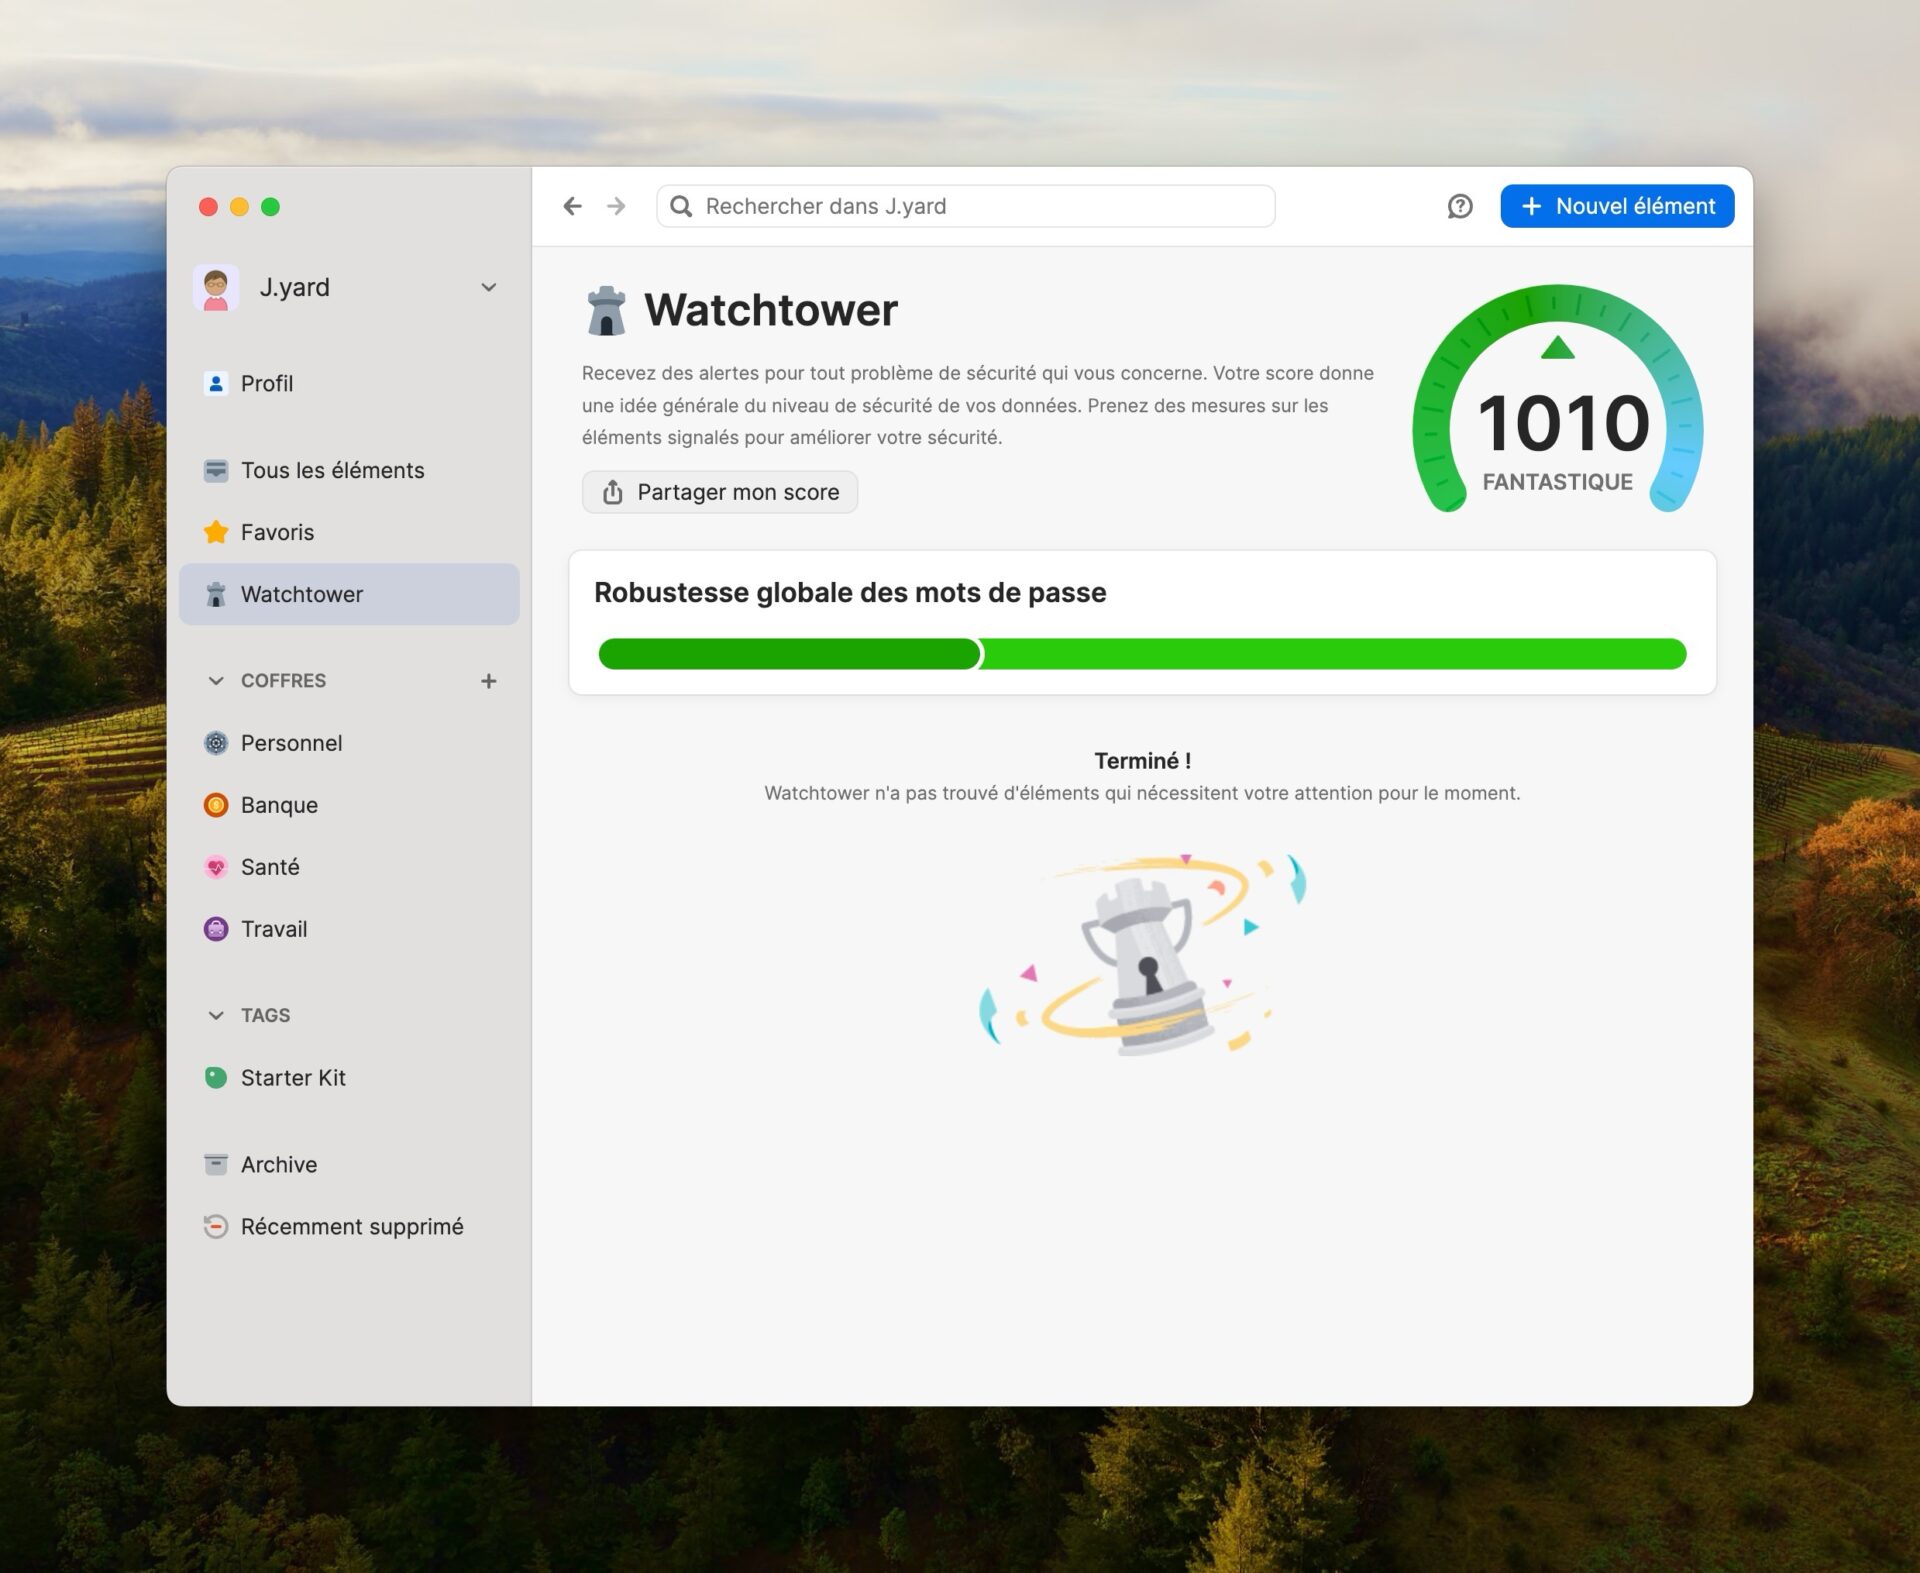Screen dimensions: 1920x1573
Task: Click the green fullscreen window button
Action: click(x=270, y=207)
